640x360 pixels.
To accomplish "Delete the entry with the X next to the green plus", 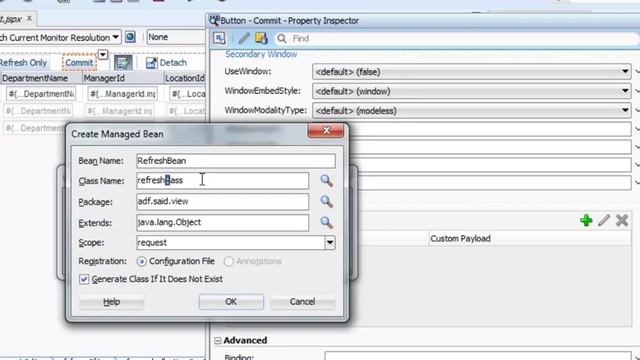I will coord(622,220).
